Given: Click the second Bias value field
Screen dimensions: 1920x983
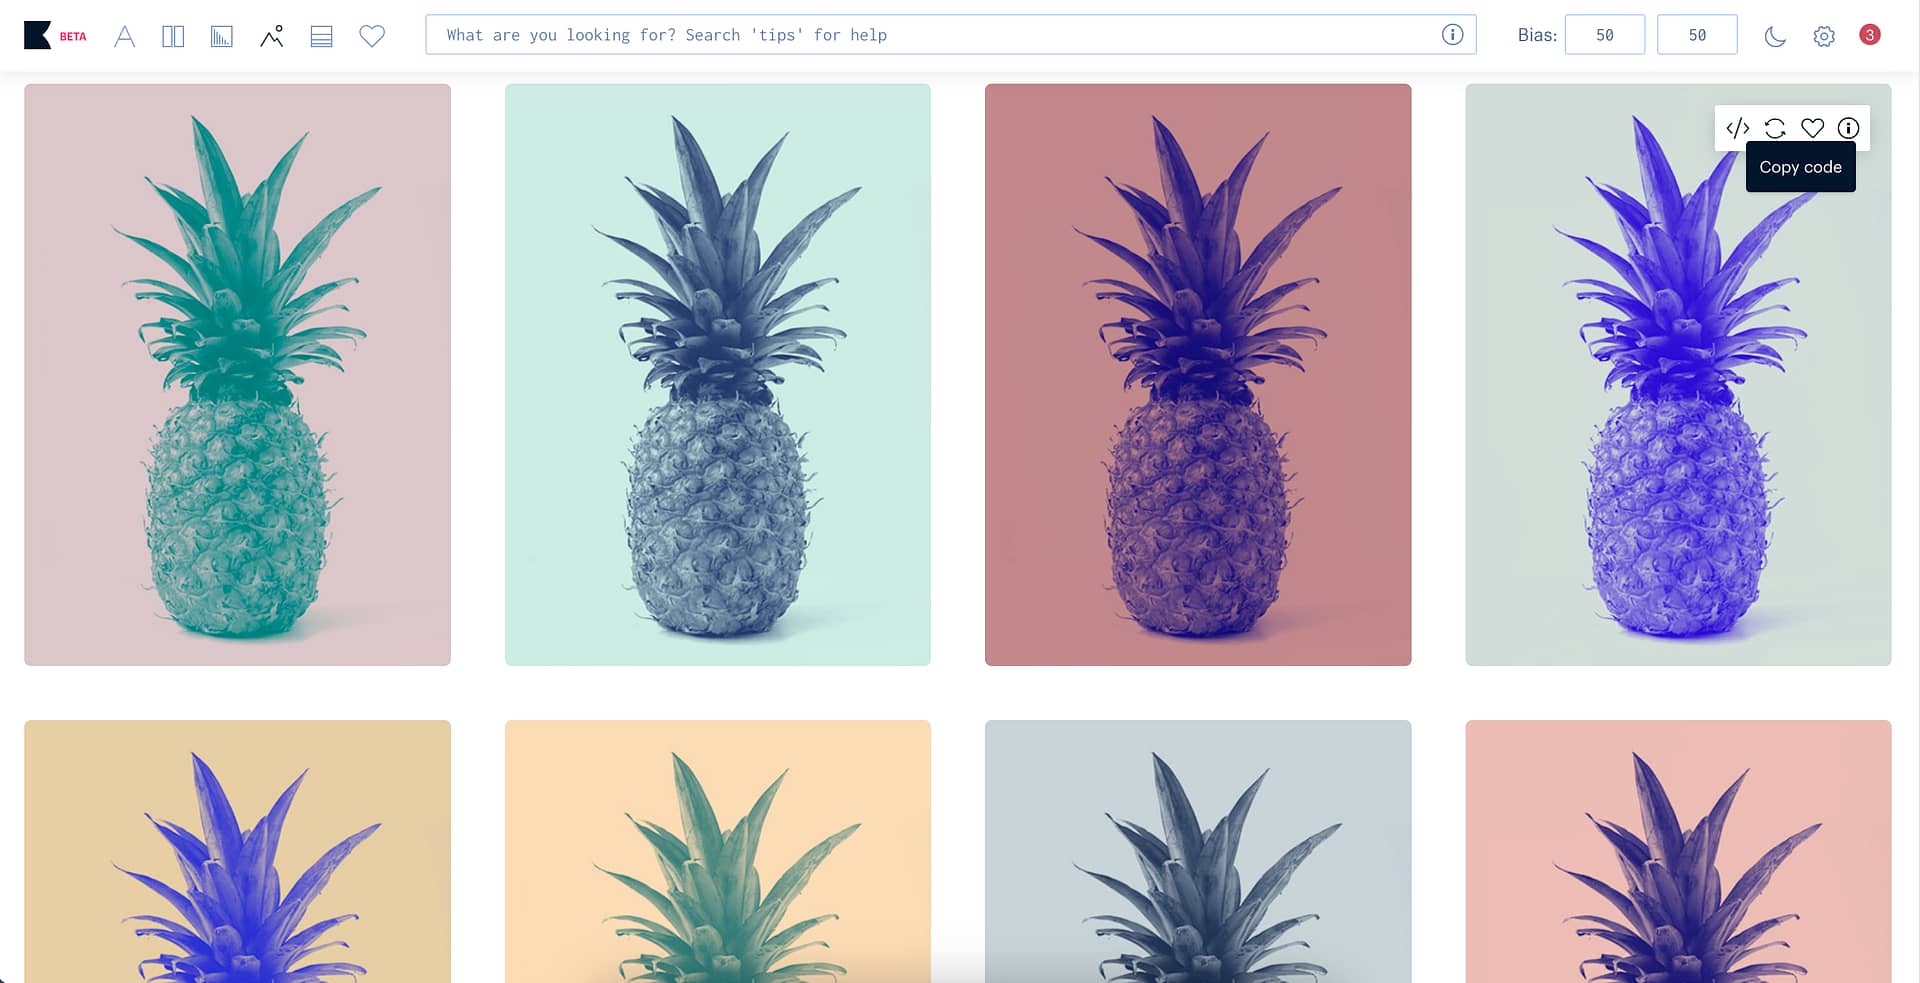Looking at the screenshot, I should click(x=1697, y=35).
